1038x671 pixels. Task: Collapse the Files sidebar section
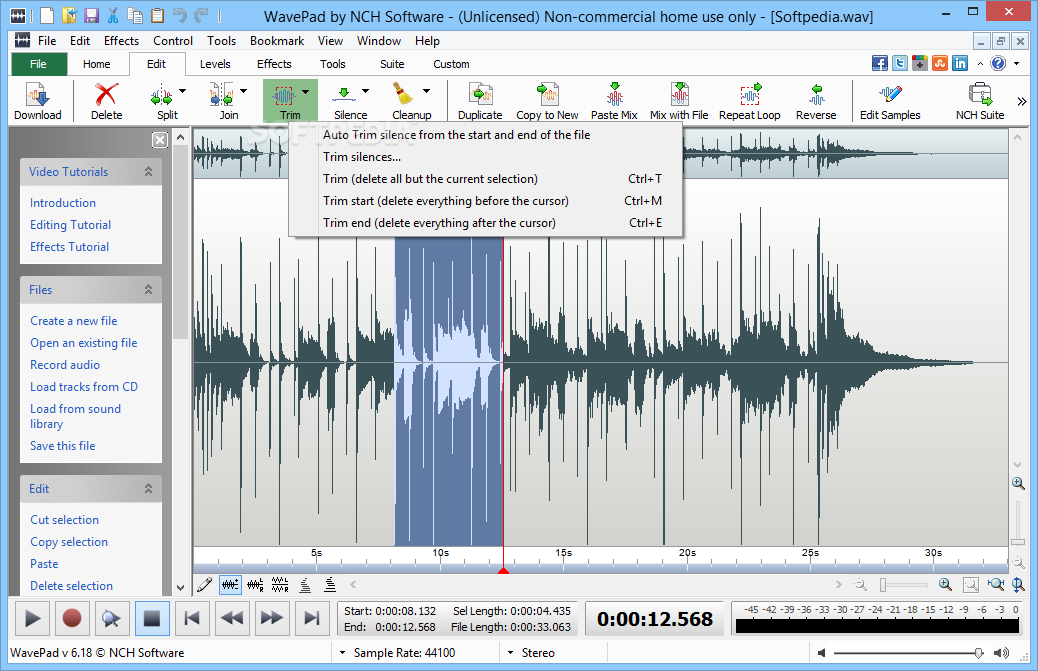[148, 289]
